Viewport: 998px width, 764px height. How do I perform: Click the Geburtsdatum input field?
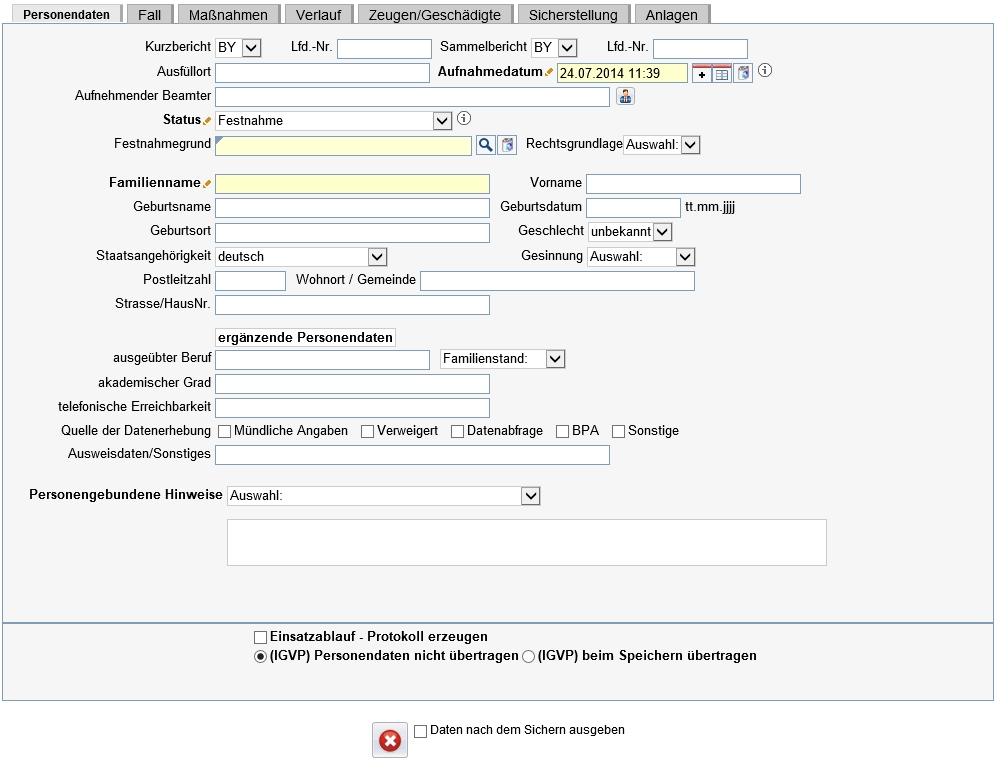[633, 208]
